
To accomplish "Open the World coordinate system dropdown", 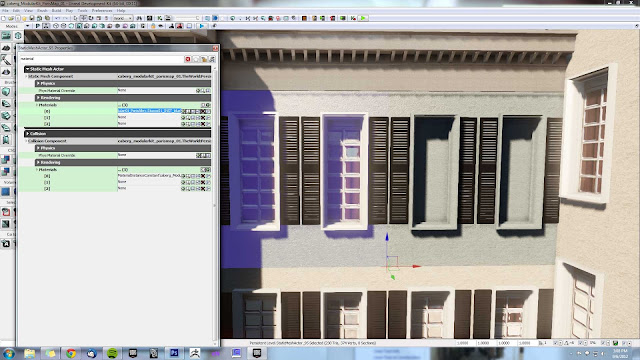I will pyautogui.click(x=123, y=18).
